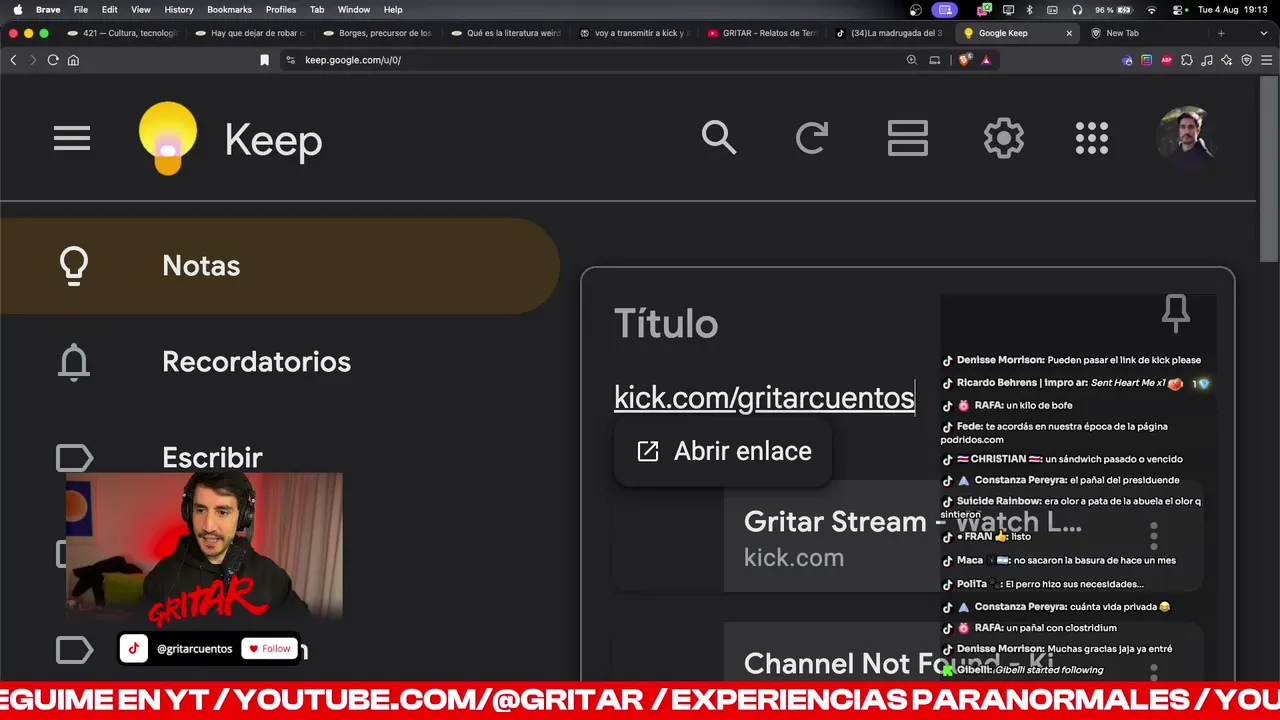Switch to GRITAR - Relatos de Terror tab
The image size is (1280, 720).
(x=762, y=33)
